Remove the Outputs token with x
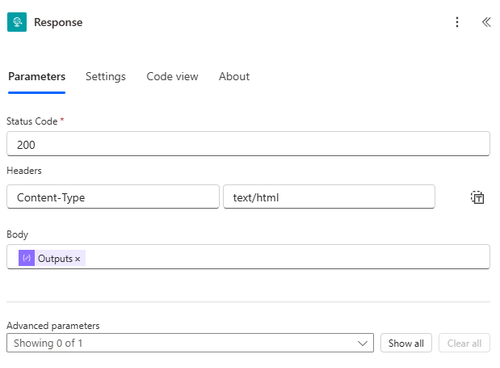 click(x=77, y=259)
